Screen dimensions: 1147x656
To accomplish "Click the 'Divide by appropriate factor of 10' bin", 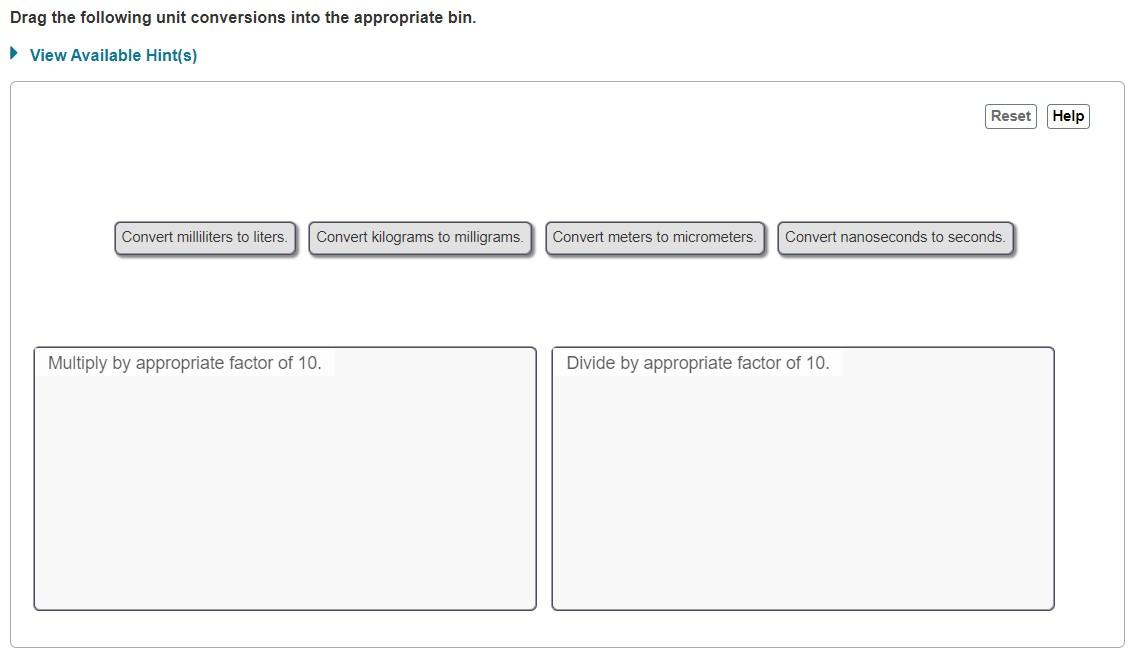I will point(802,478).
